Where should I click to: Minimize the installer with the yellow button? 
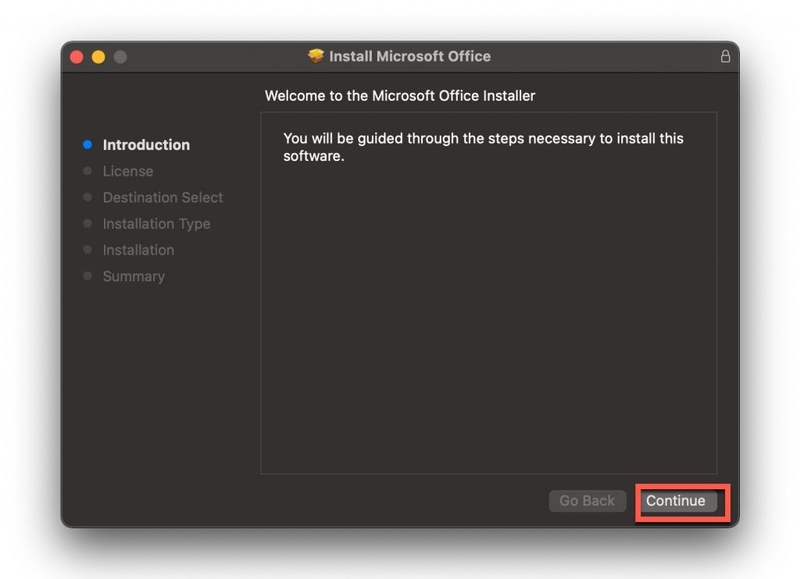point(98,57)
